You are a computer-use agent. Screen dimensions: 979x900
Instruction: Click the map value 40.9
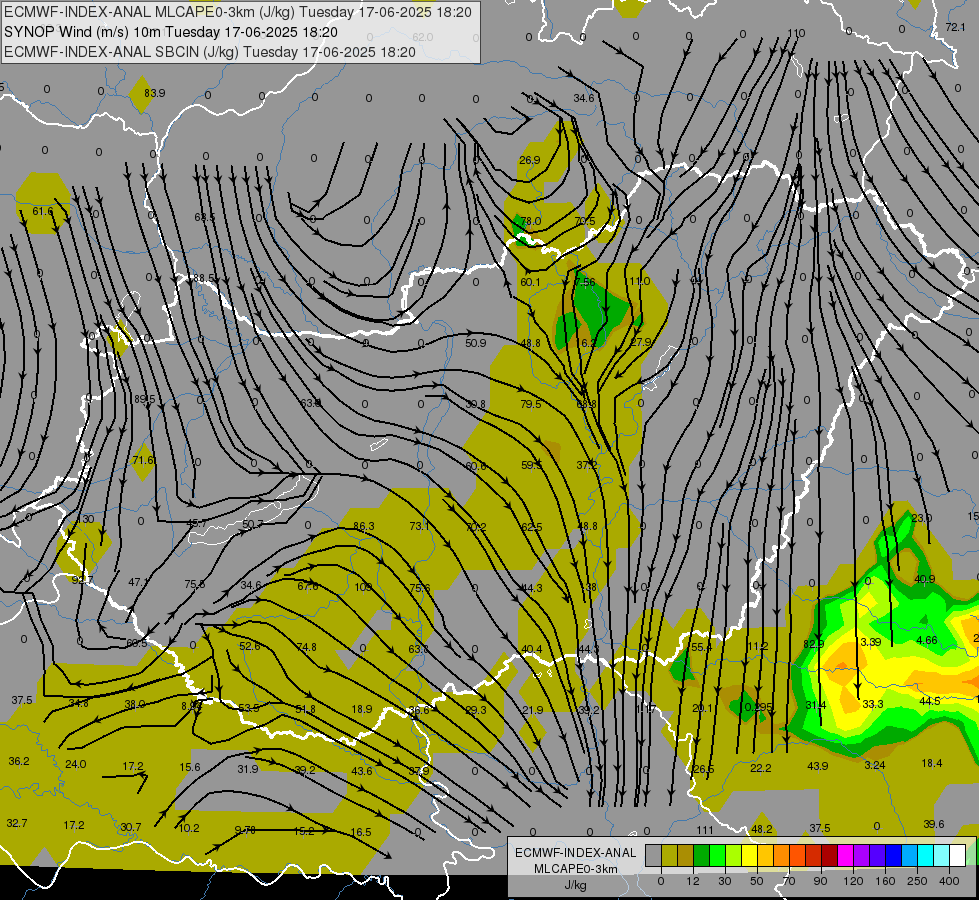tap(924, 579)
